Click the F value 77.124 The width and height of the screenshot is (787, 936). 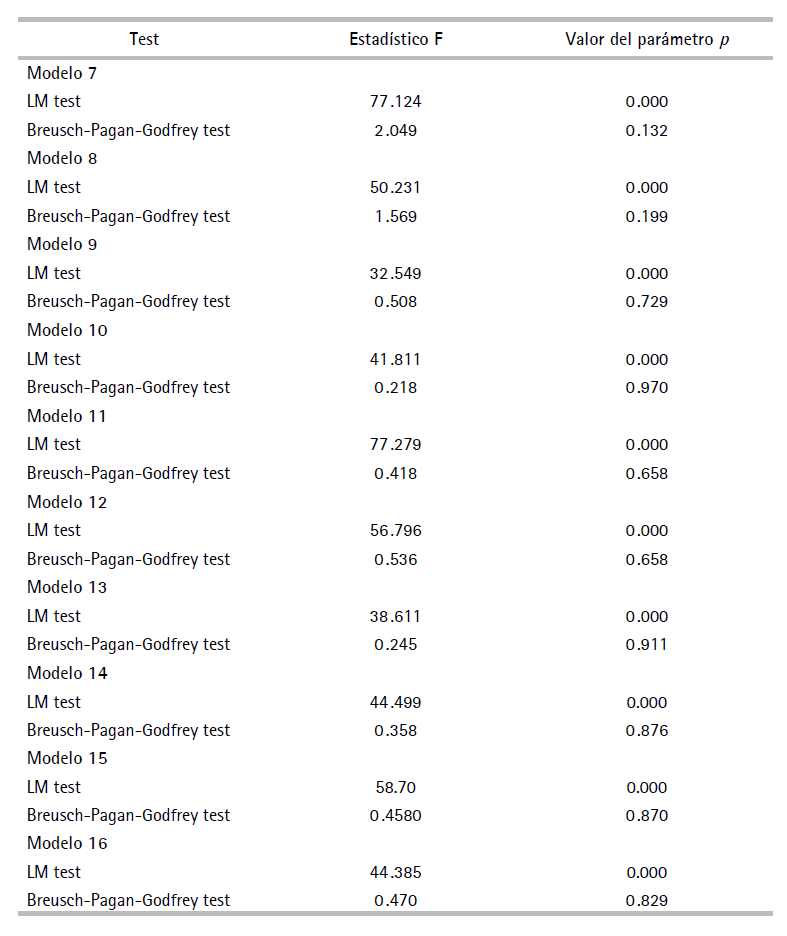396,102
